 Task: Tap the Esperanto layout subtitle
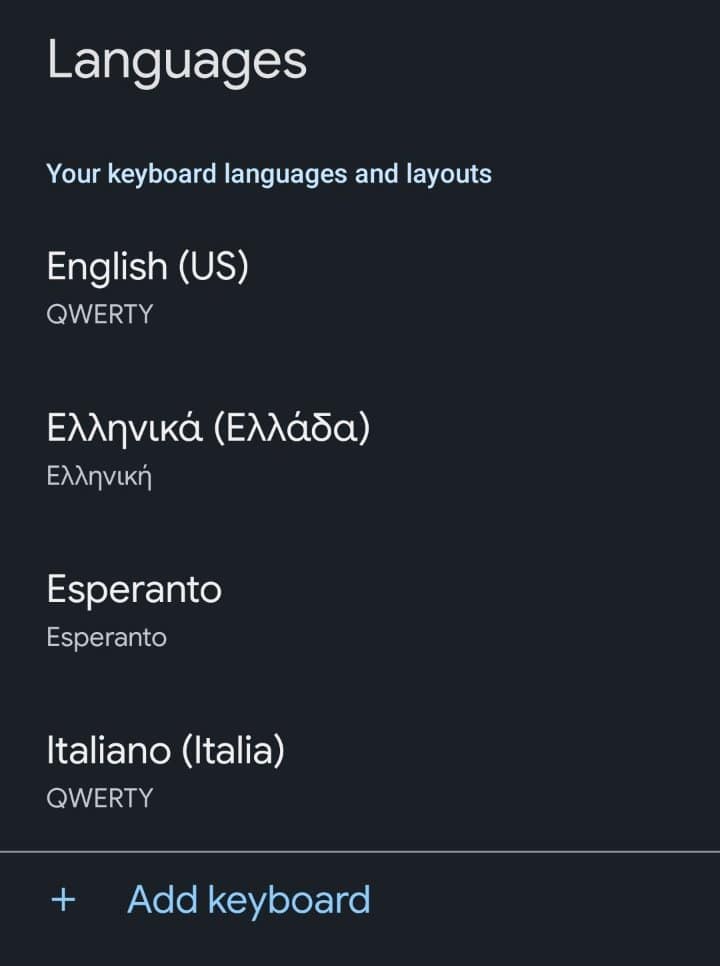[106, 637]
